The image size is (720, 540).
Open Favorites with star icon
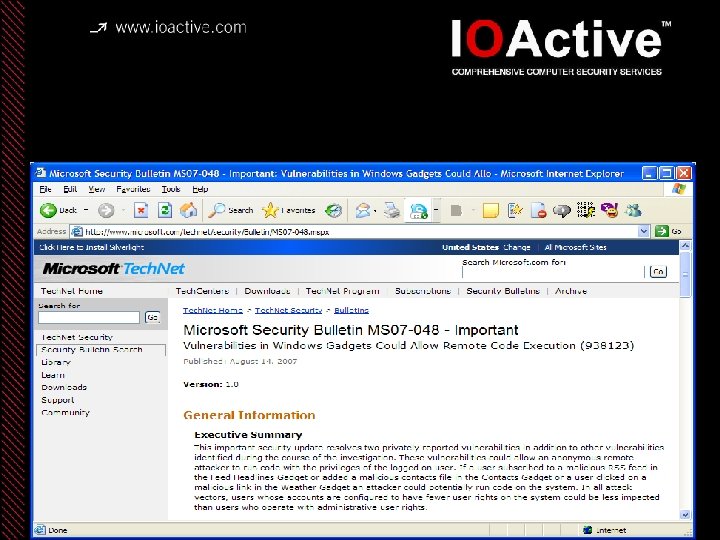[288, 210]
